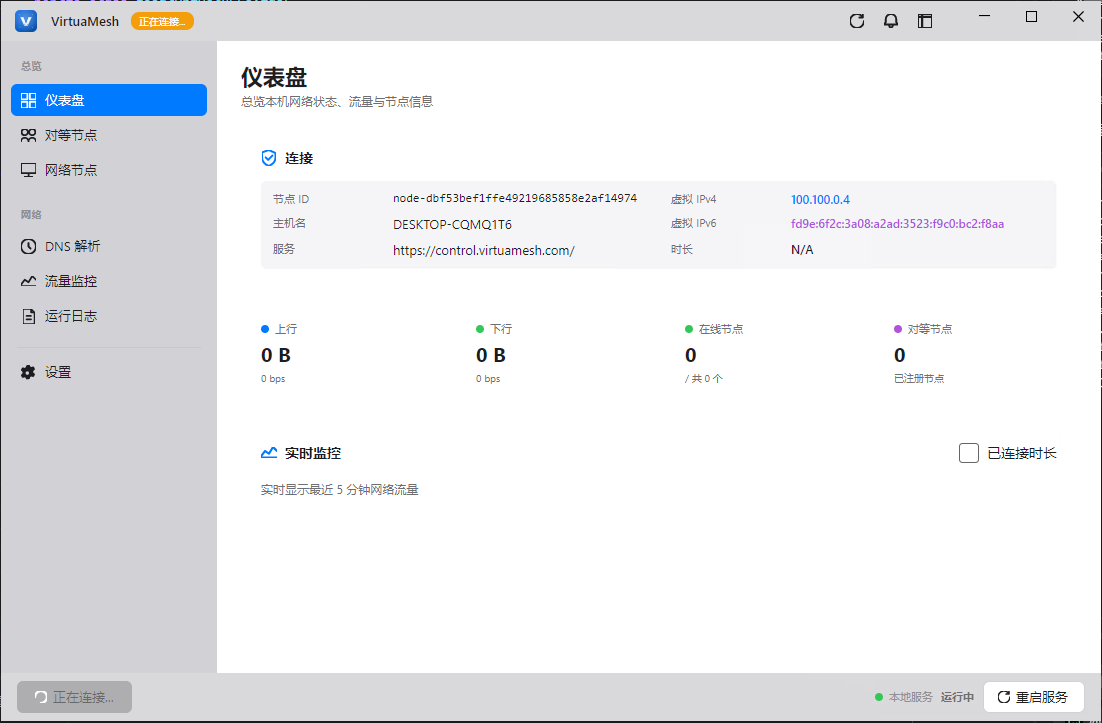Click the 重启服务 button
The width and height of the screenshot is (1102, 723).
pos(1033,697)
